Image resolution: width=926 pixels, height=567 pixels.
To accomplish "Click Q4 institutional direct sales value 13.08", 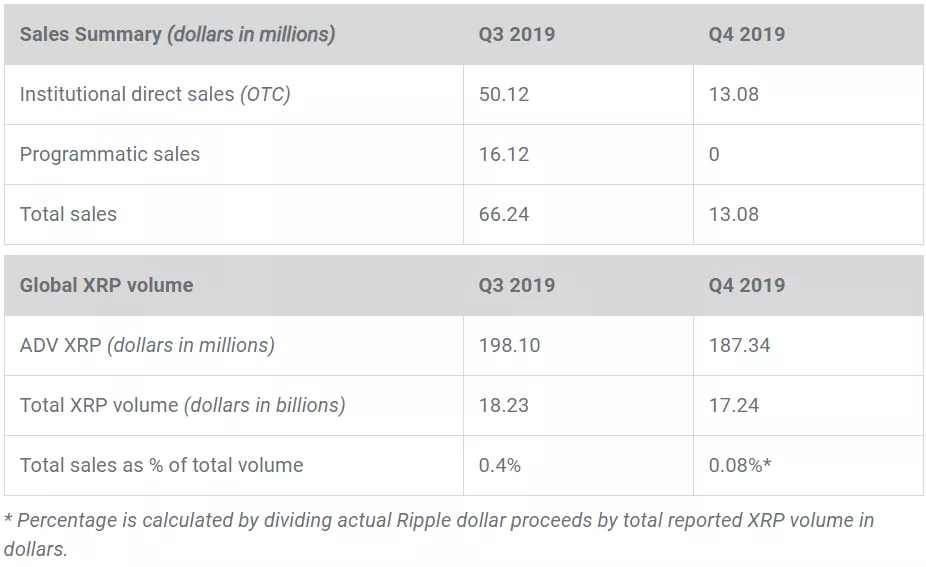I will [733, 94].
